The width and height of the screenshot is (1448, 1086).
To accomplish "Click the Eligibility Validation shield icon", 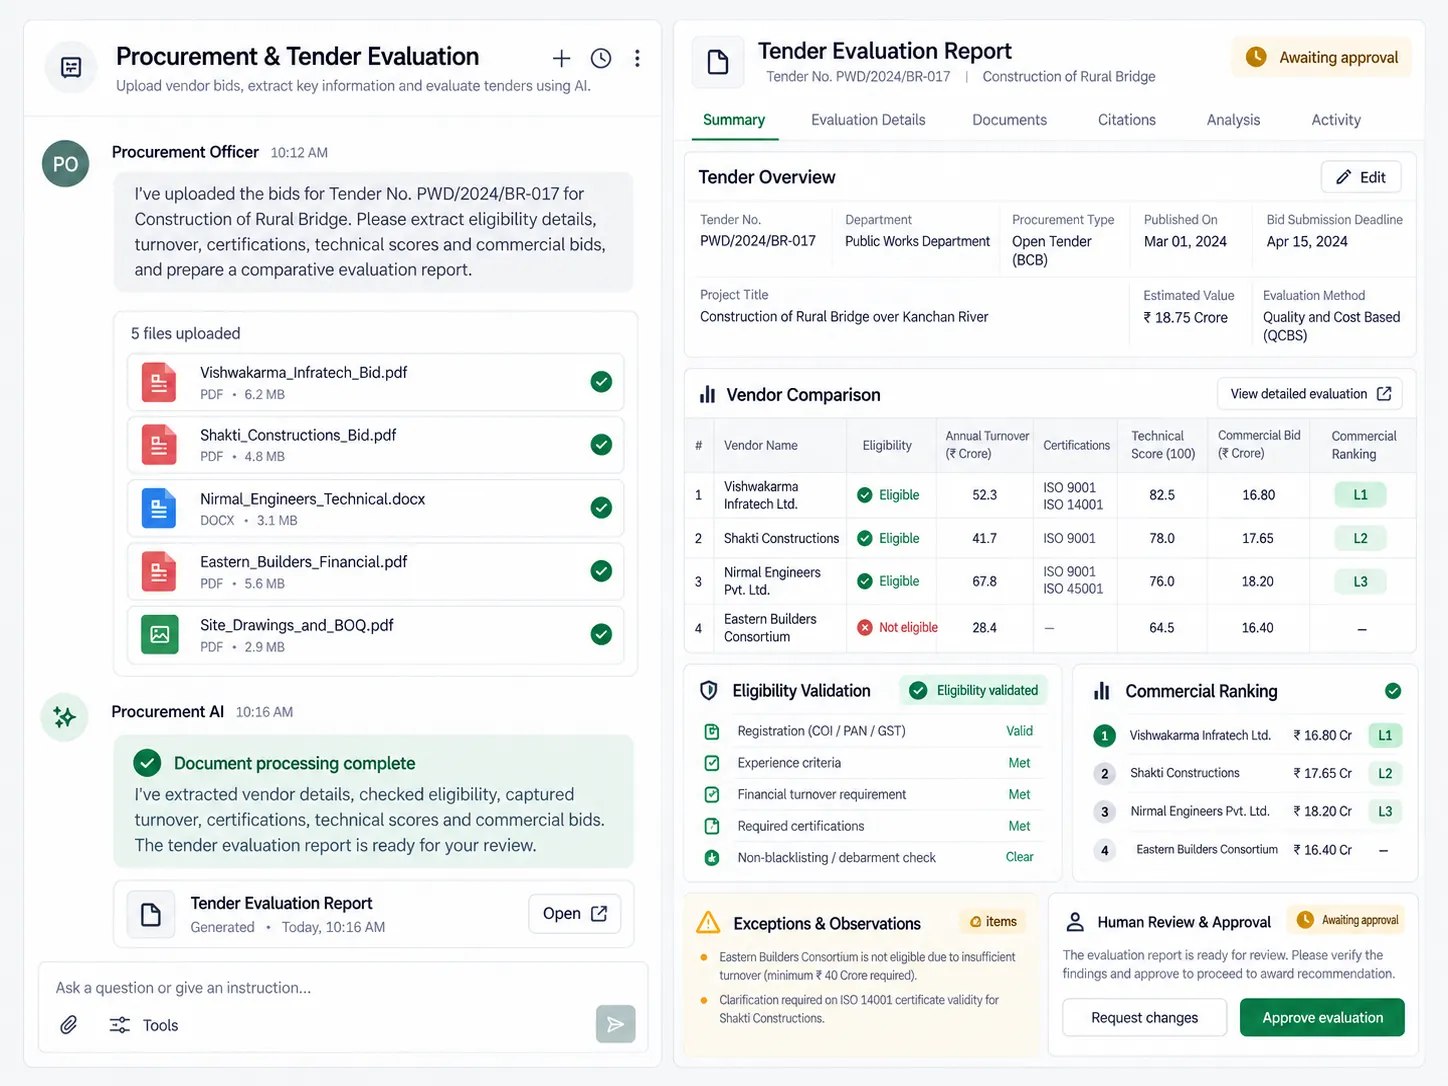I will click(709, 691).
